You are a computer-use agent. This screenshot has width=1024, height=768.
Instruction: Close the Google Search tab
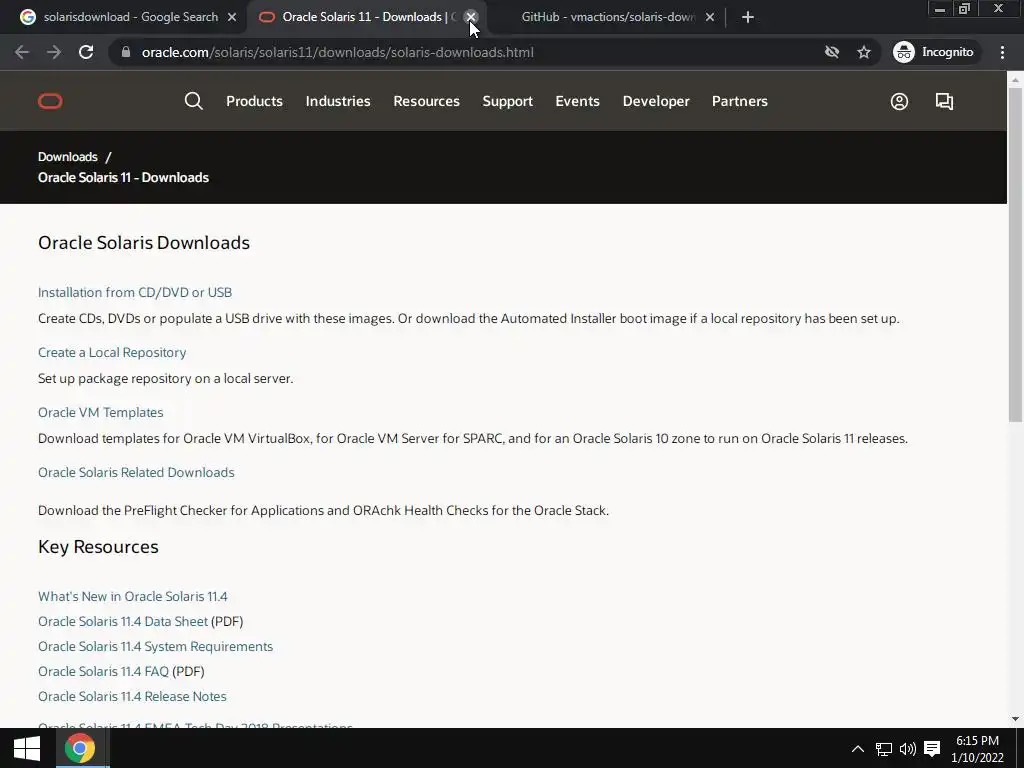[x=232, y=17]
